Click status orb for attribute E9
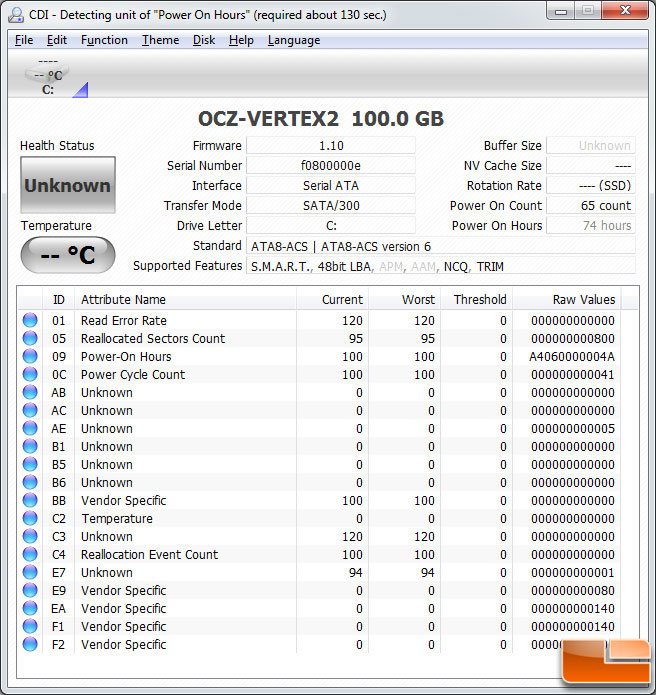 coord(30,590)
